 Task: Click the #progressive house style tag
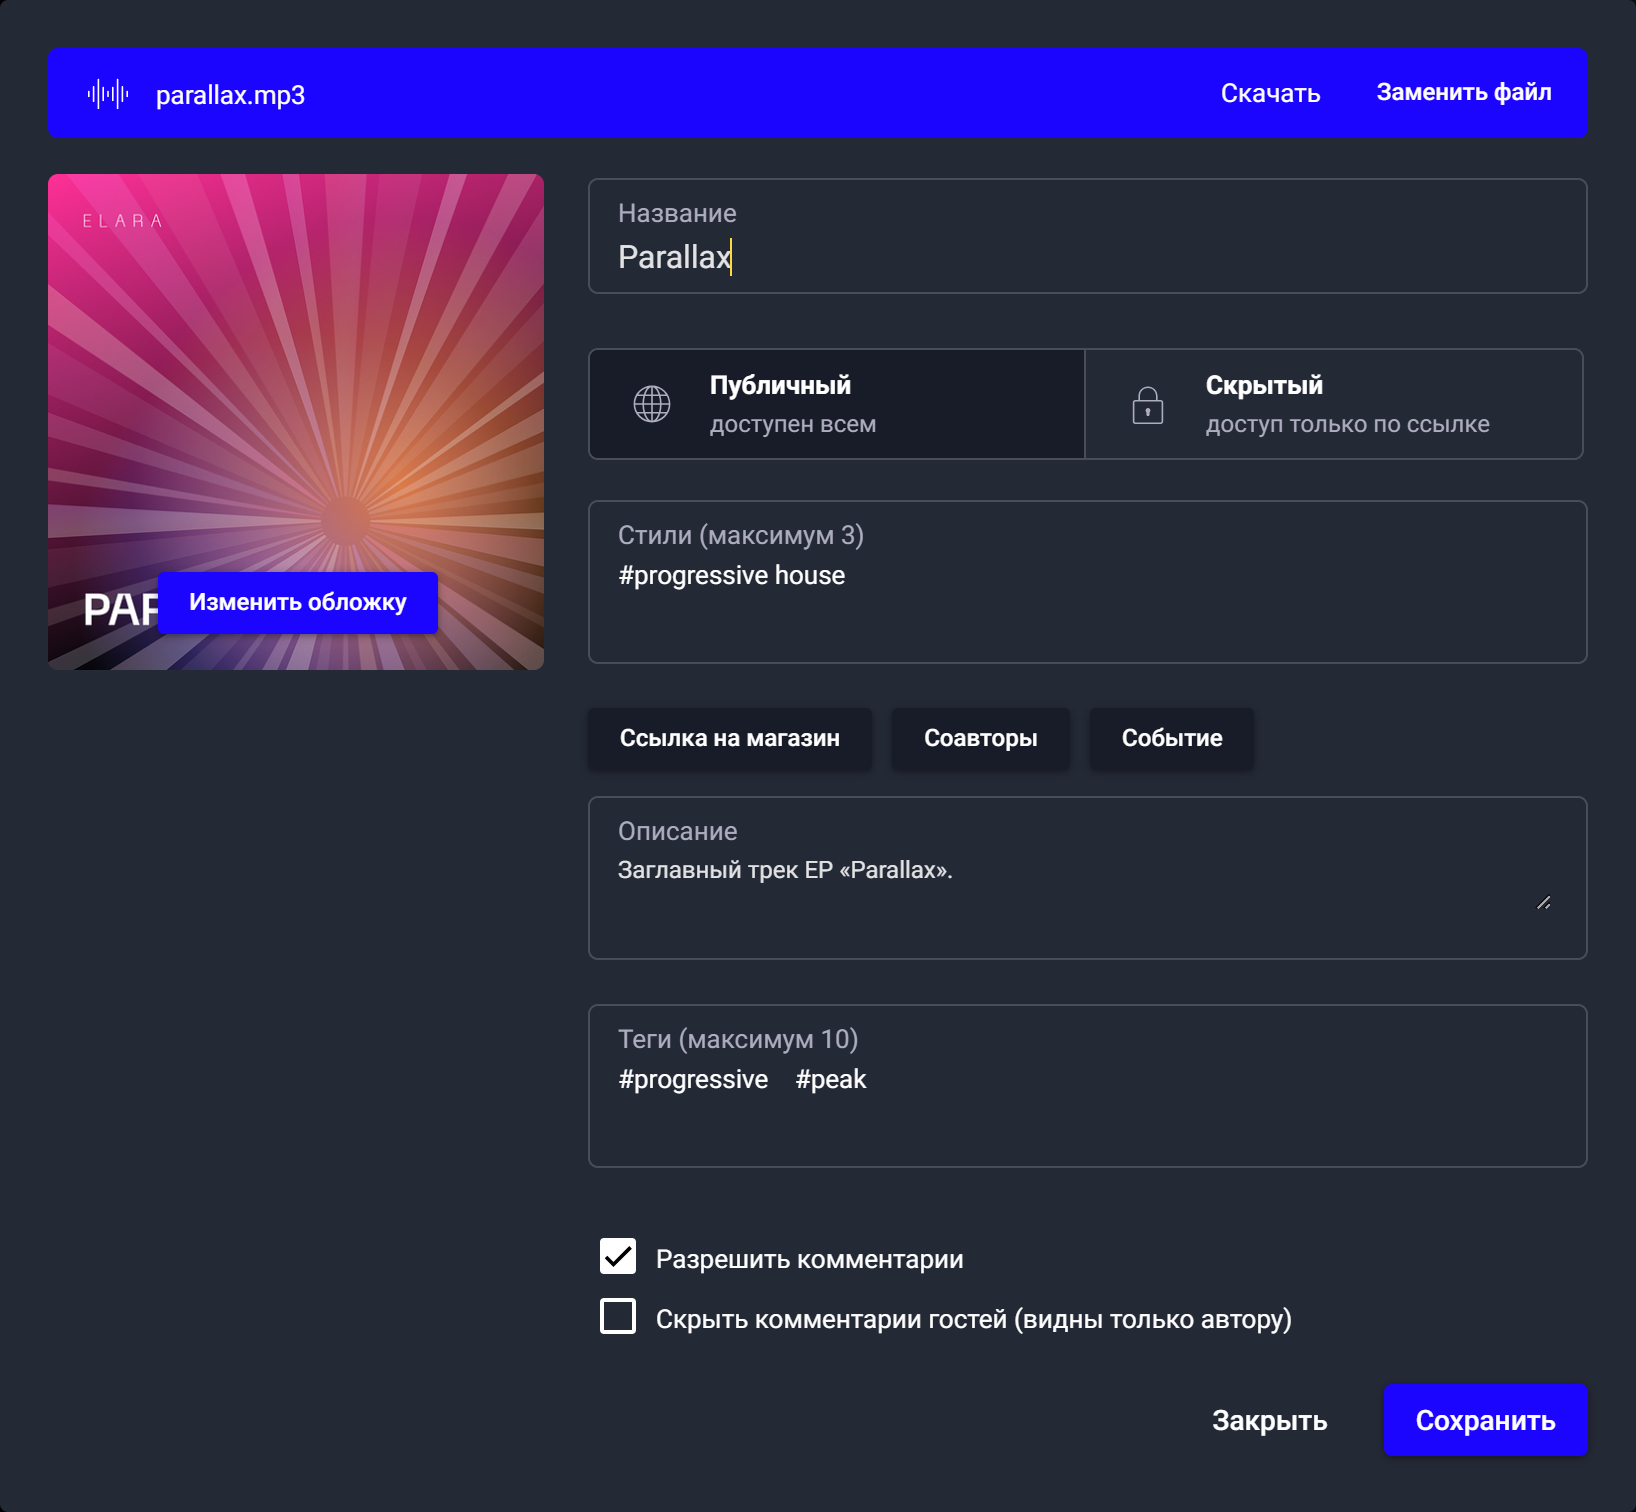click(732, 575)
